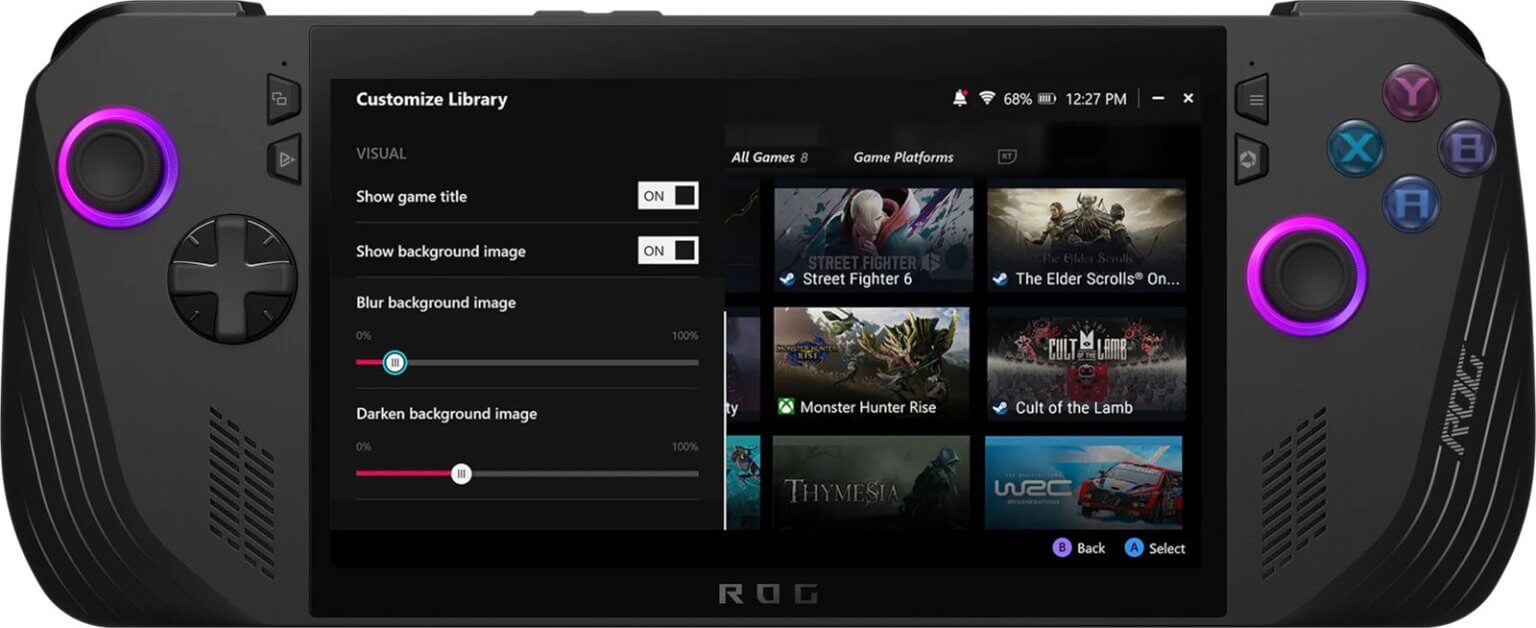
Task: Toggle the Show background image switch
Action: point(668,251)
